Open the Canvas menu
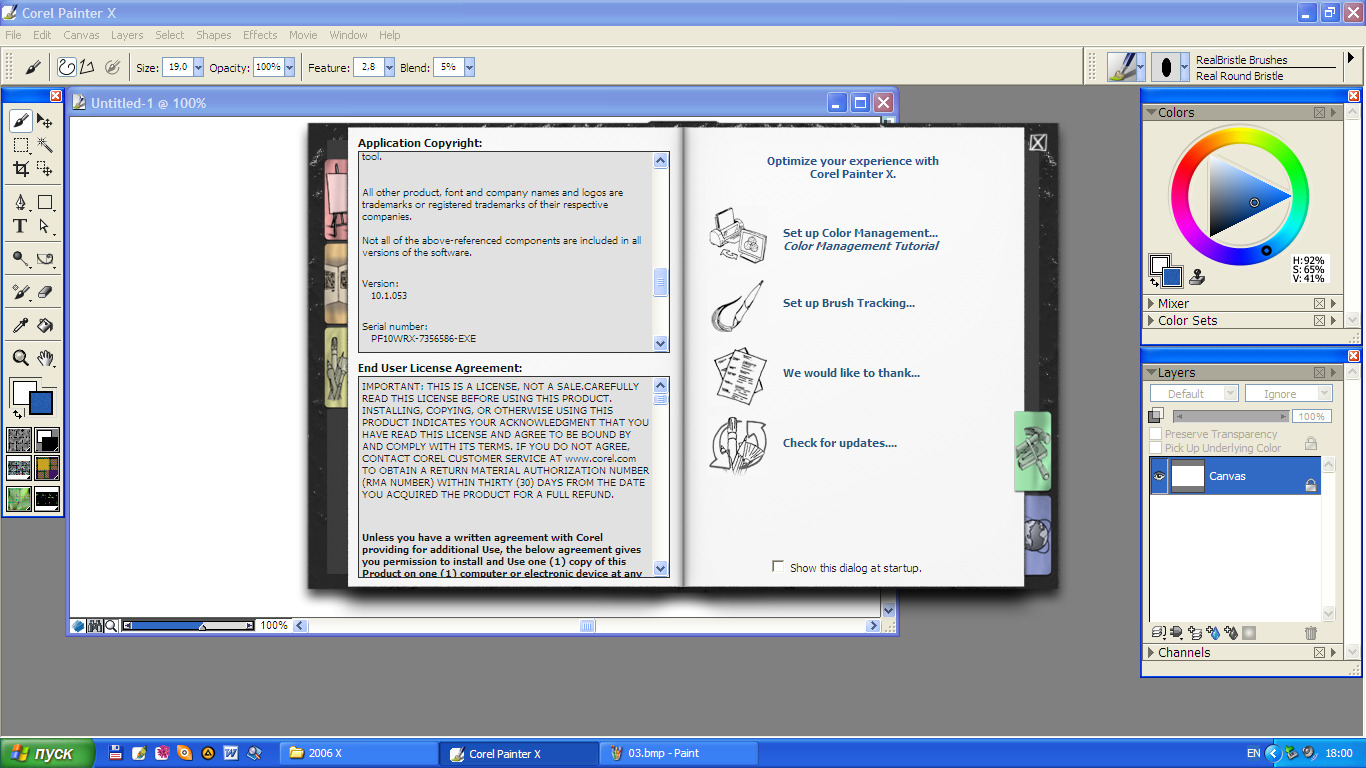 click(x=81, y=35)
